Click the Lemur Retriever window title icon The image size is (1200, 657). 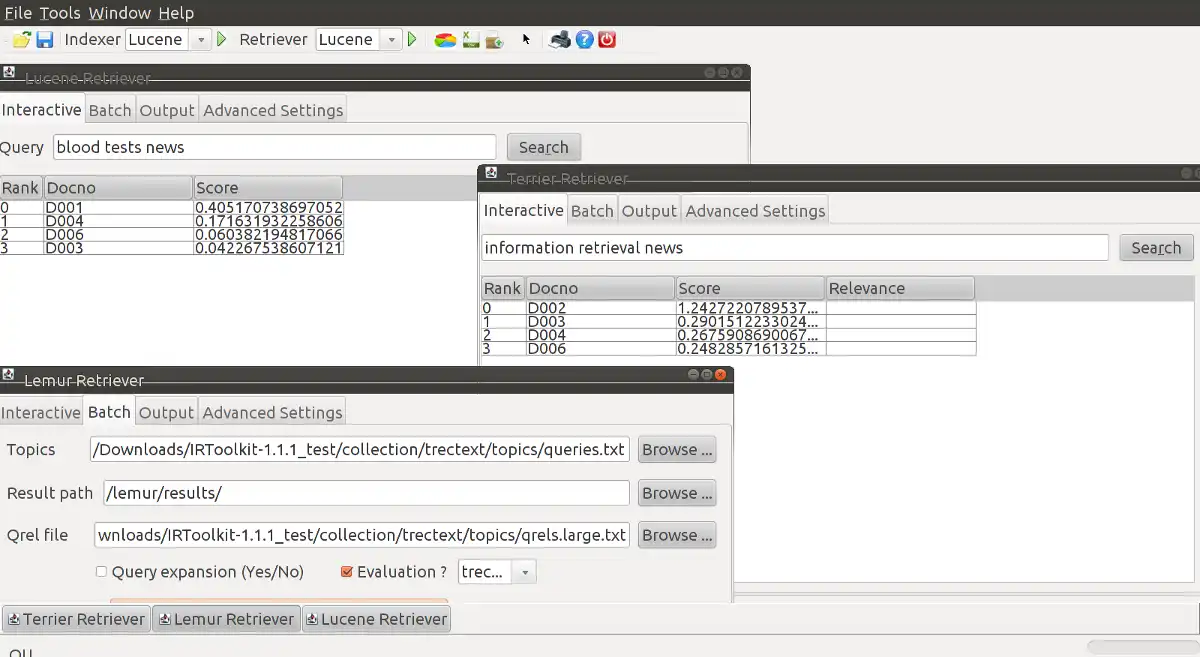9,375
